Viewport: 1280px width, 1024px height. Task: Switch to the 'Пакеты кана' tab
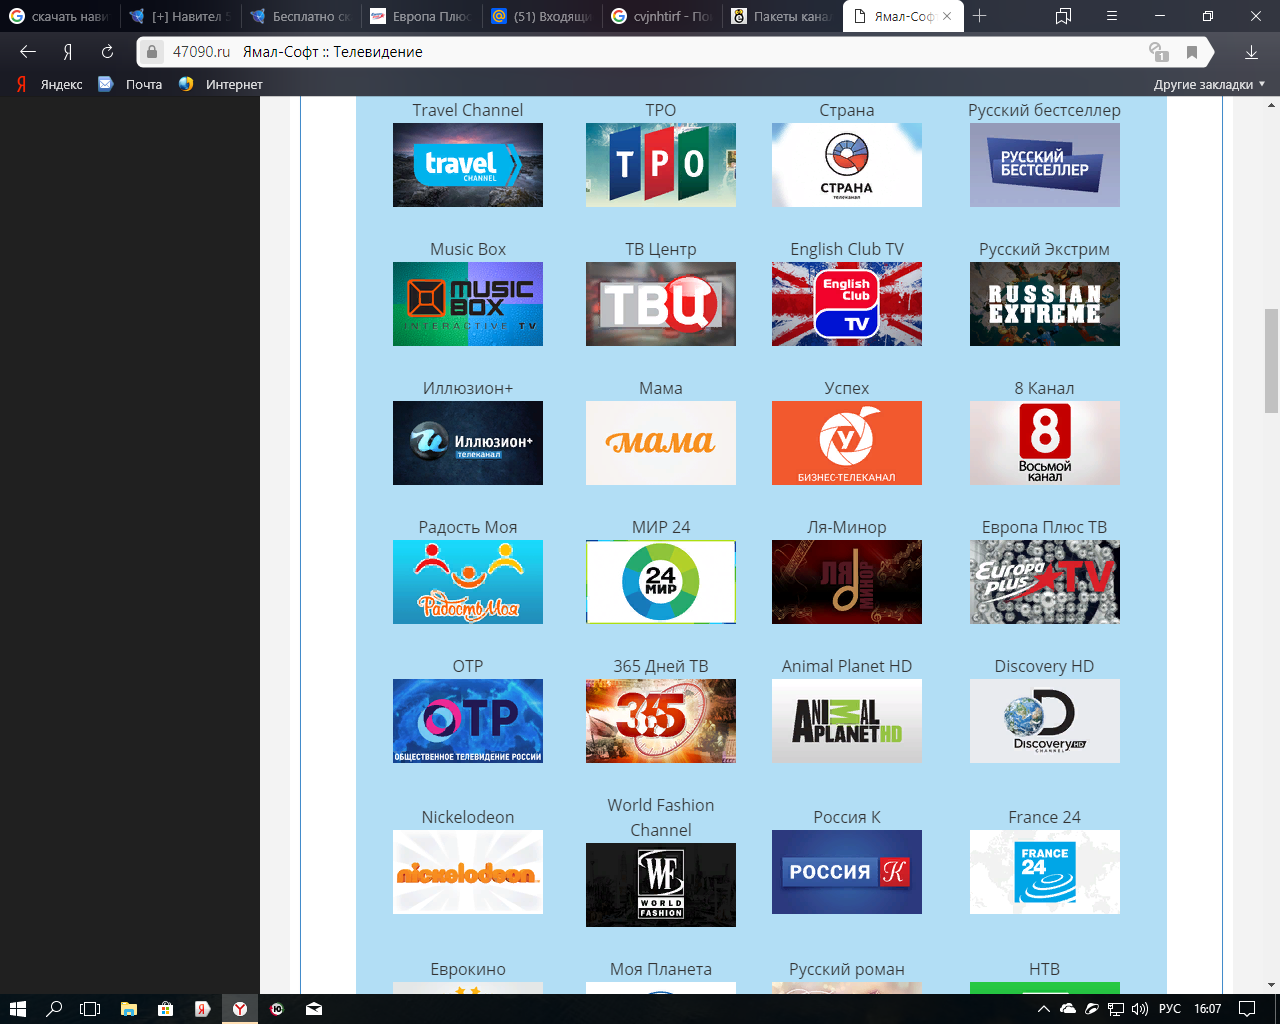(x=781, y=16)
